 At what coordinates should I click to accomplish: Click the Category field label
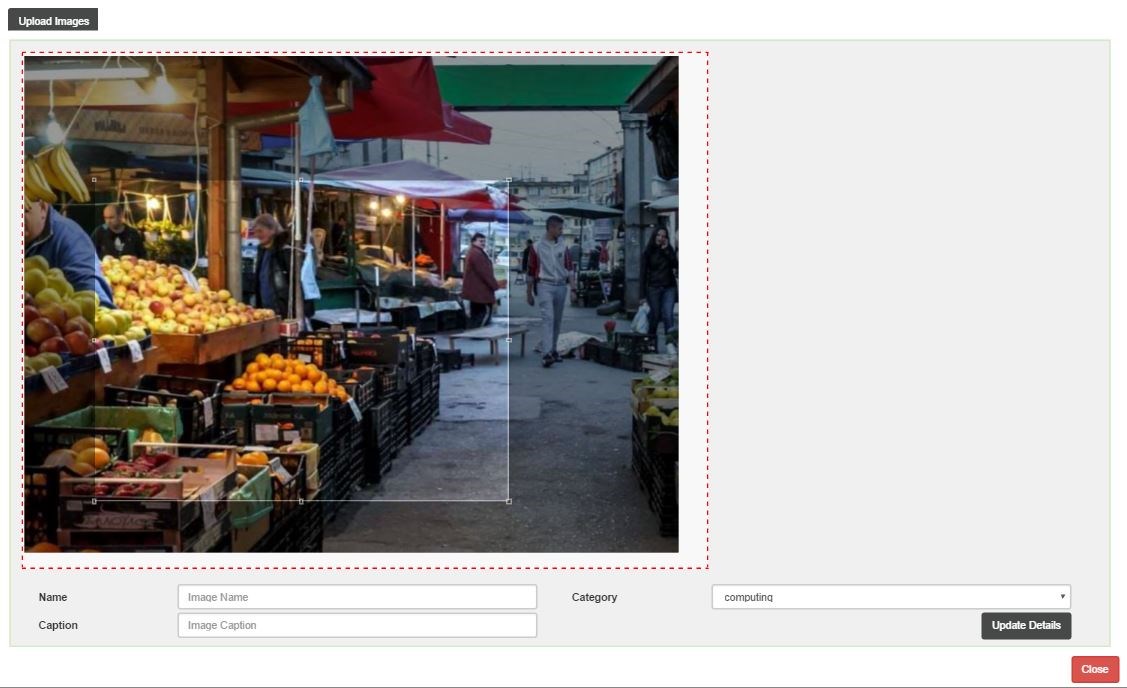point(594,597)
